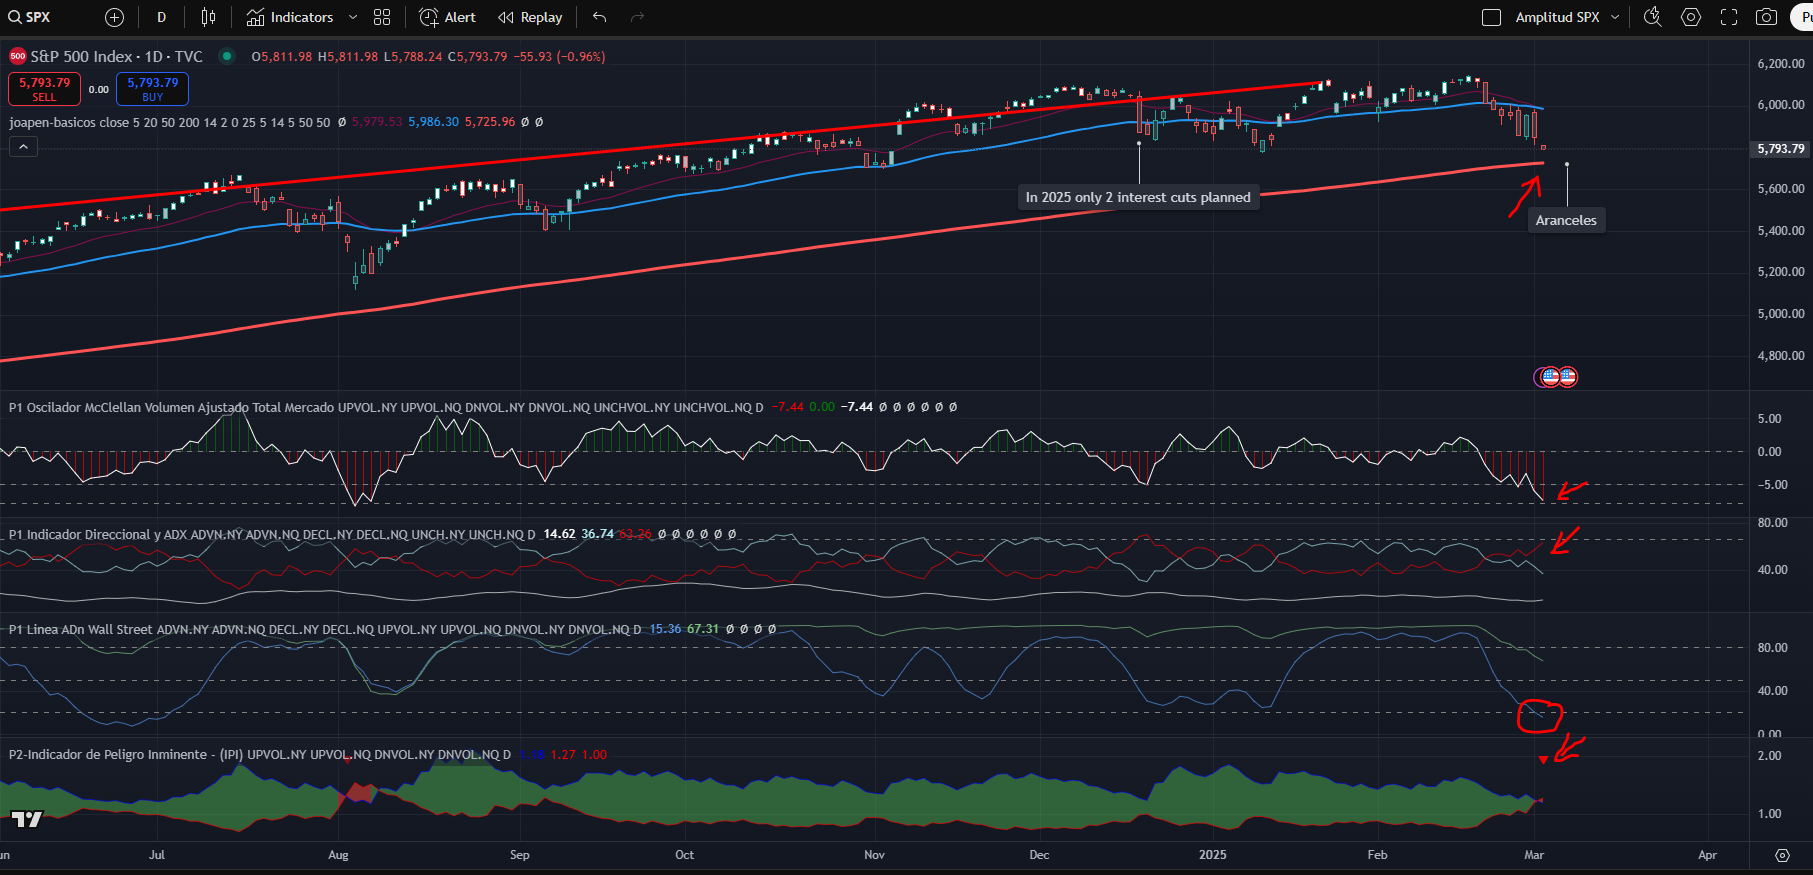
Task: Click the 'In 2025 only 2 interest cuts planned' note
Action: (1138, 197)
